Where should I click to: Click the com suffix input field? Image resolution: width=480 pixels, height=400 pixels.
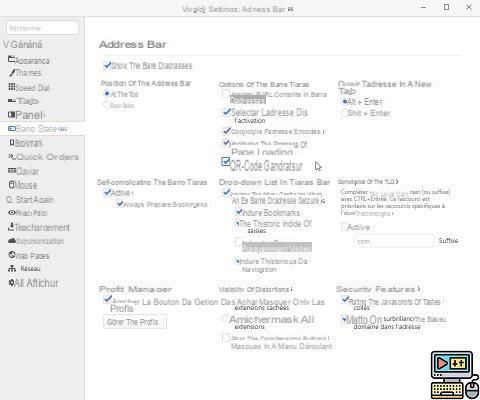coord(394,241)
